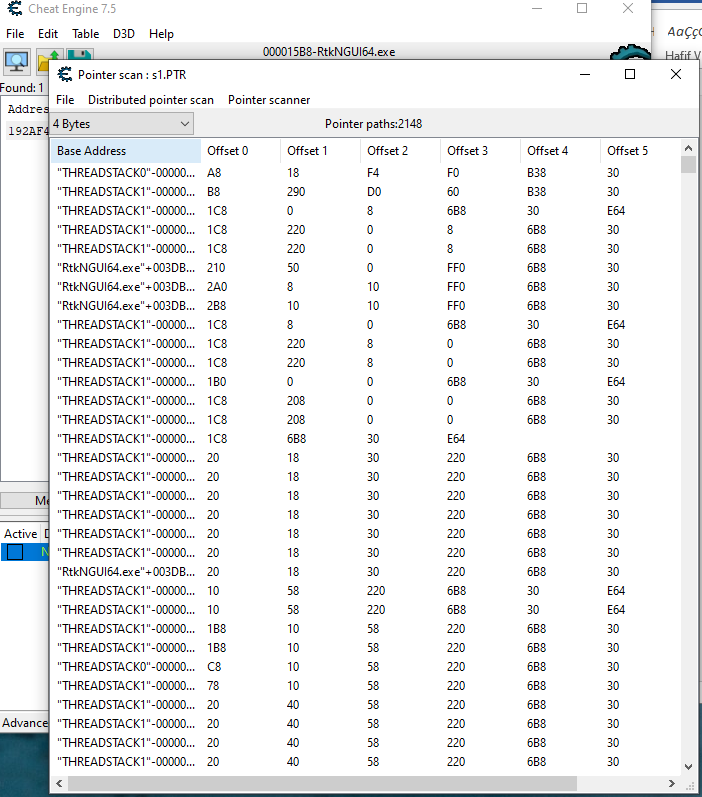Click the horizontal scrollbar thumb
This screenshot has height=797, width=702.
point(322,783)
